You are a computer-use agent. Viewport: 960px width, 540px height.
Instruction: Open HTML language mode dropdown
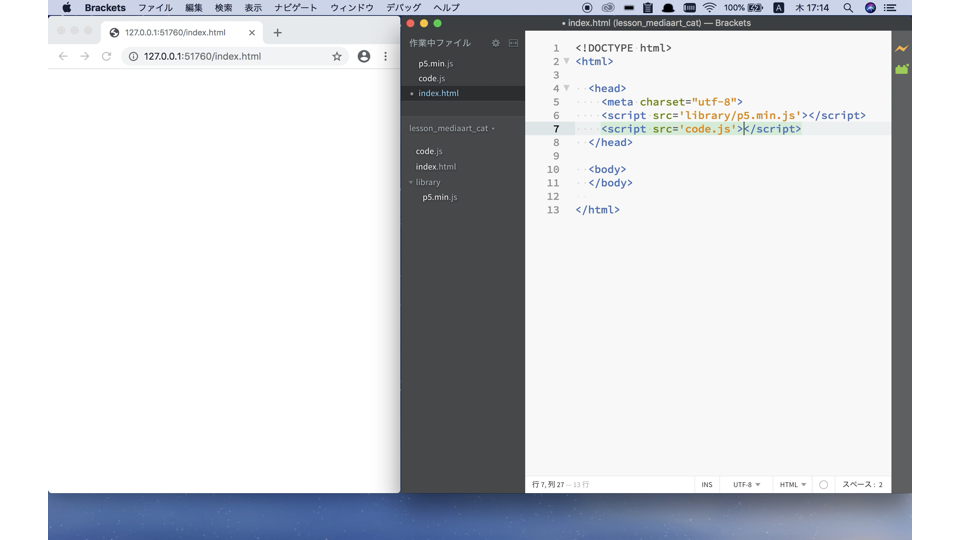(x=792, y=484)
